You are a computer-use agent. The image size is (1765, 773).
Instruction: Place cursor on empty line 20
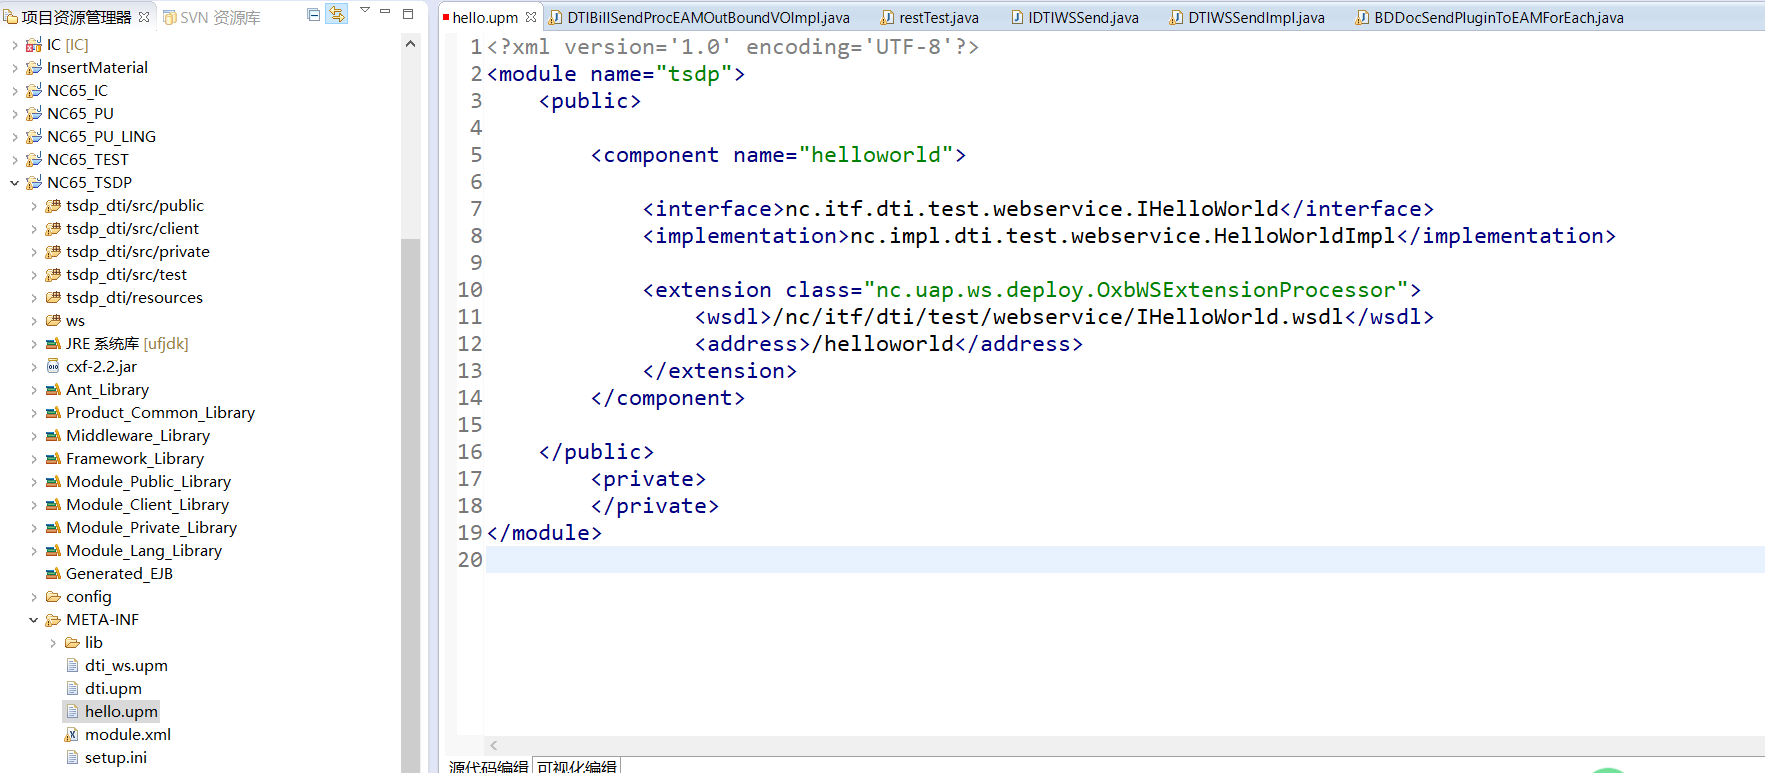(1125, 560)
